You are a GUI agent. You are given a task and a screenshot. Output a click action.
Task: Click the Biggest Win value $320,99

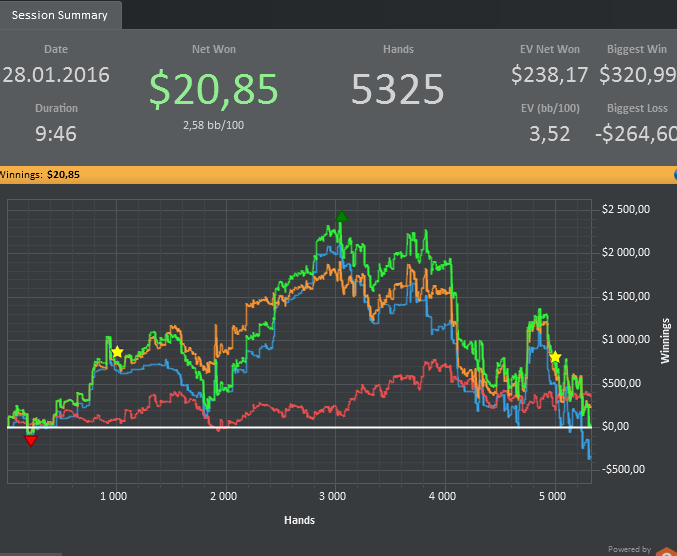pyautogui.click(x=638, y=75)
